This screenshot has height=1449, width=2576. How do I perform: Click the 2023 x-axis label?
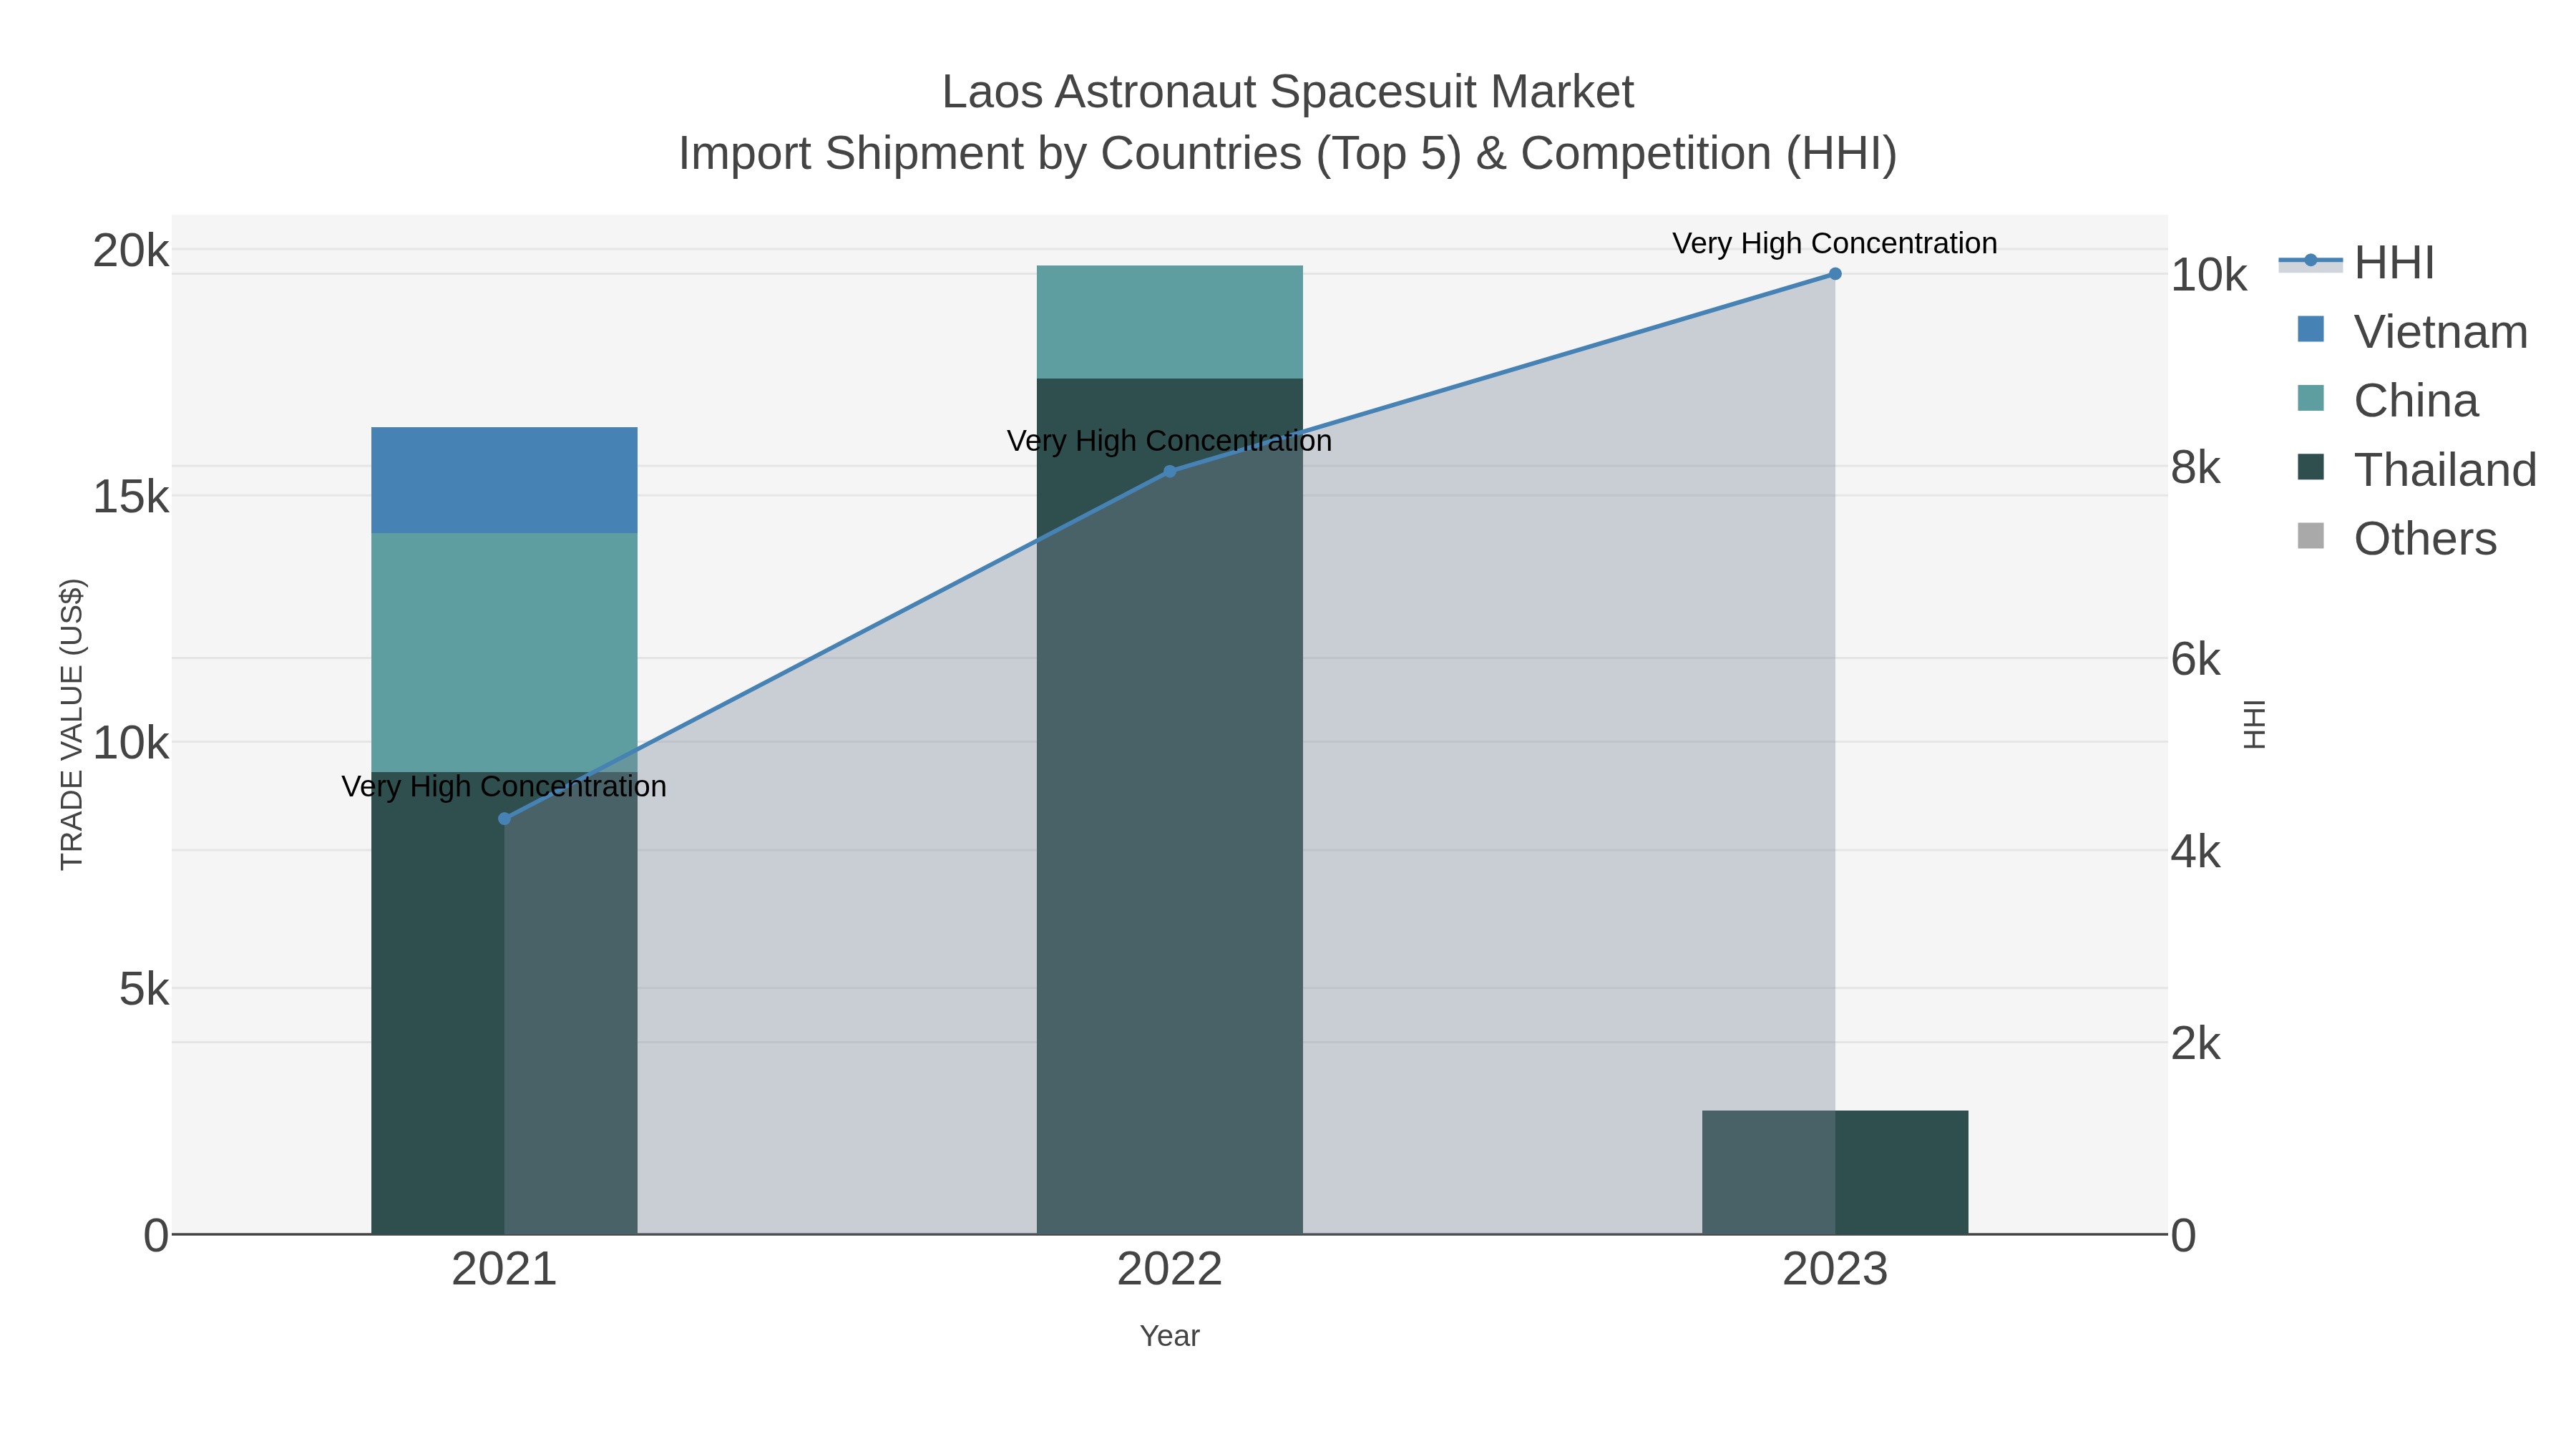[x=1835, y=1270]
